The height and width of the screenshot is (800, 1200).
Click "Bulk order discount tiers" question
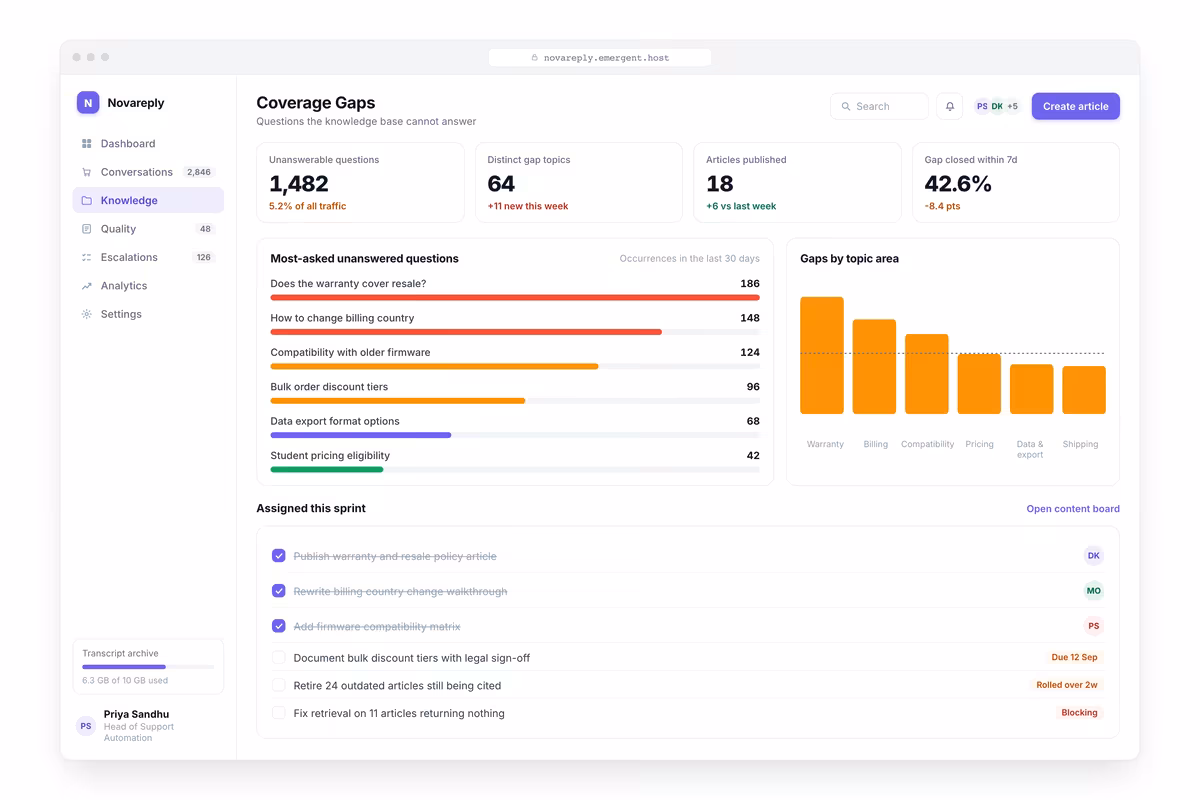(x=329, y=387)
